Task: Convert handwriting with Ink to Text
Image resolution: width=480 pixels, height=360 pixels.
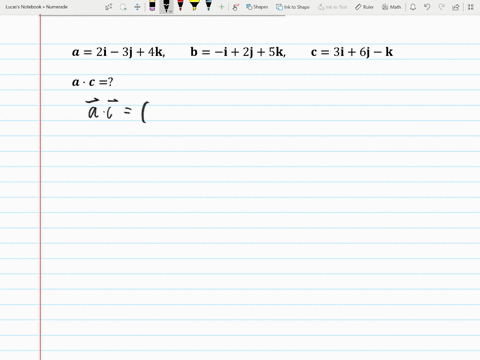Action: (332, 7)
